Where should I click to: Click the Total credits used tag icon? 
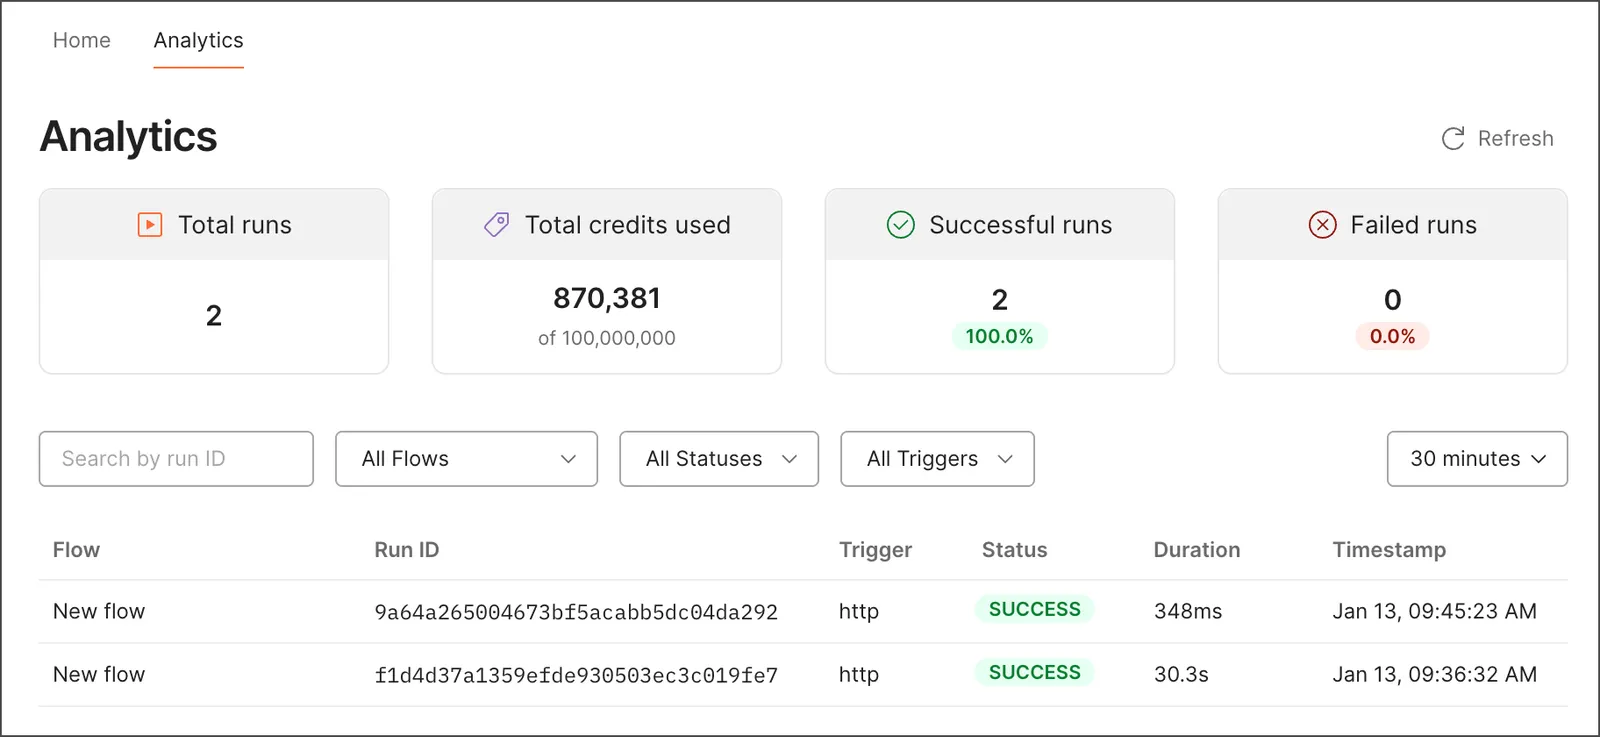click(497, 224)
